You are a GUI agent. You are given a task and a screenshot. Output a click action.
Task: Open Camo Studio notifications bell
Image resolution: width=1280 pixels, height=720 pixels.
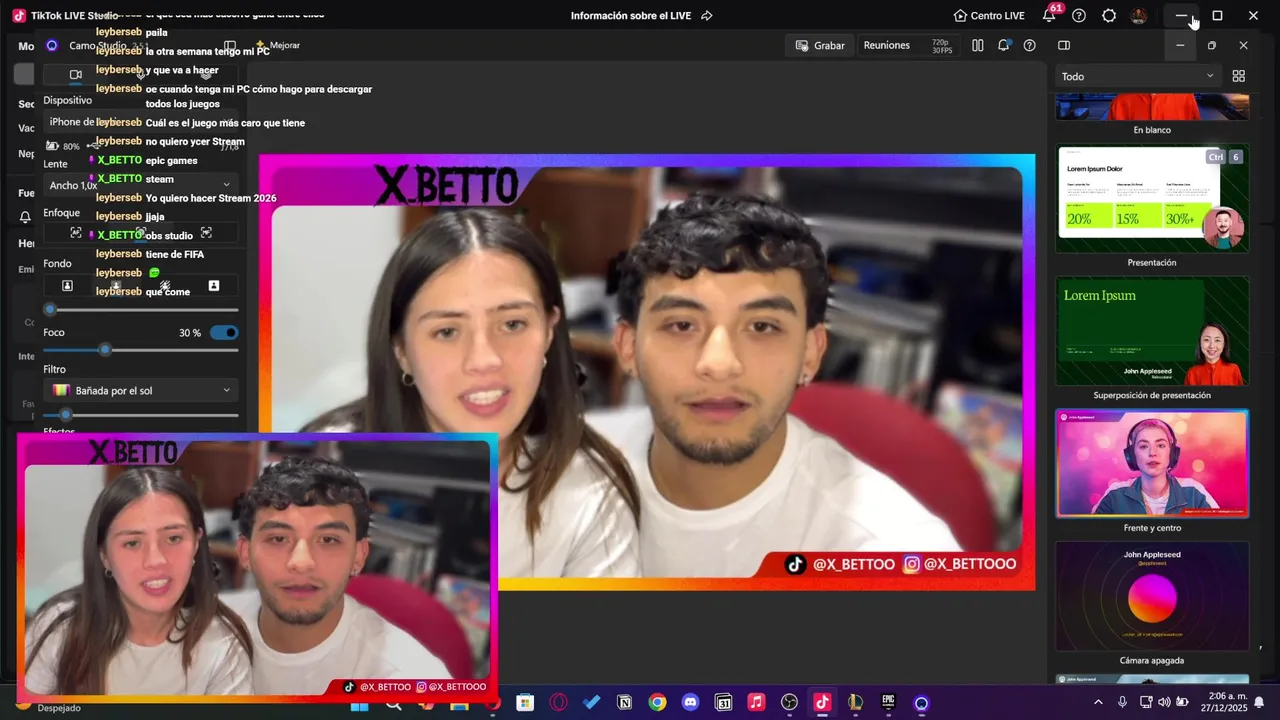1003,45
